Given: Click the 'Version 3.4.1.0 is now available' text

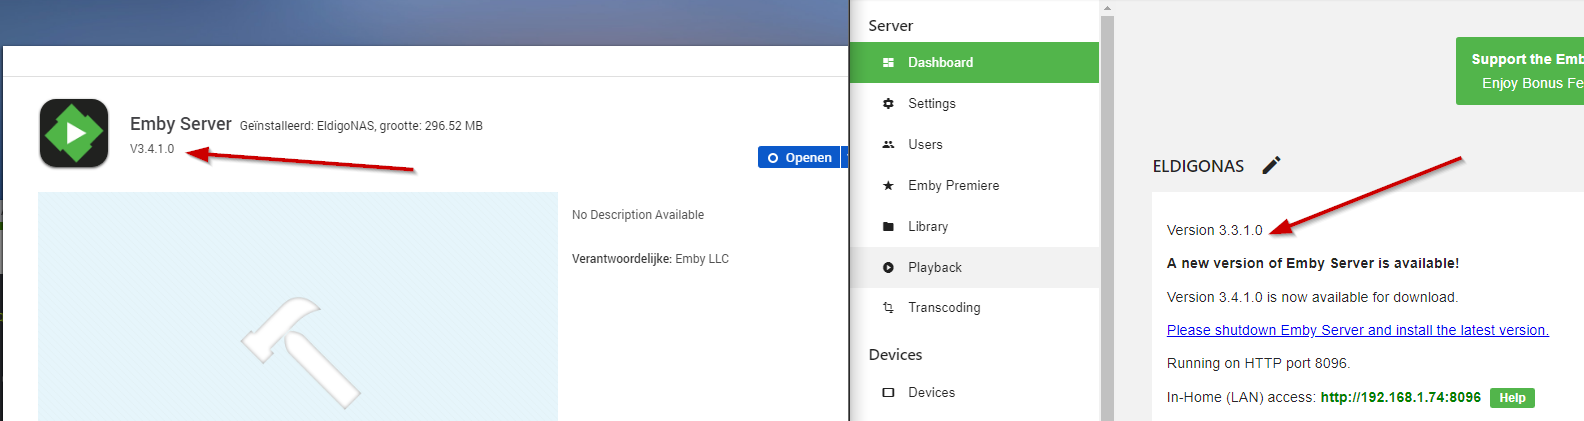Looking at the screenshot, I should point(1312,297).
